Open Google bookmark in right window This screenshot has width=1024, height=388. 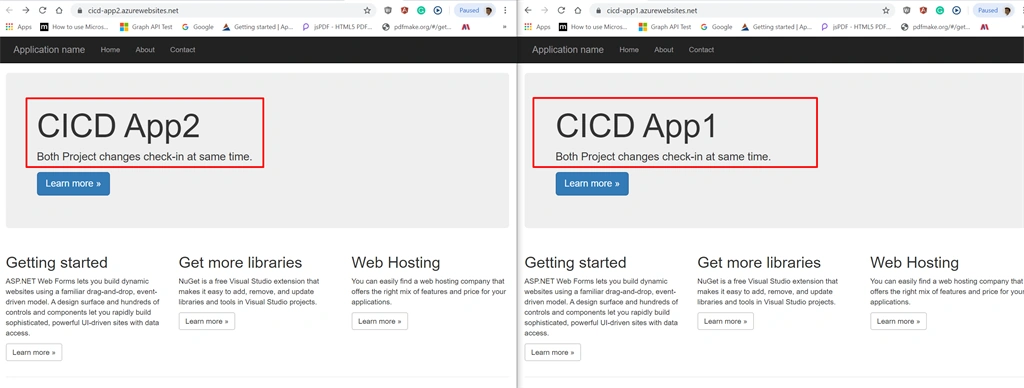[716, 27]
